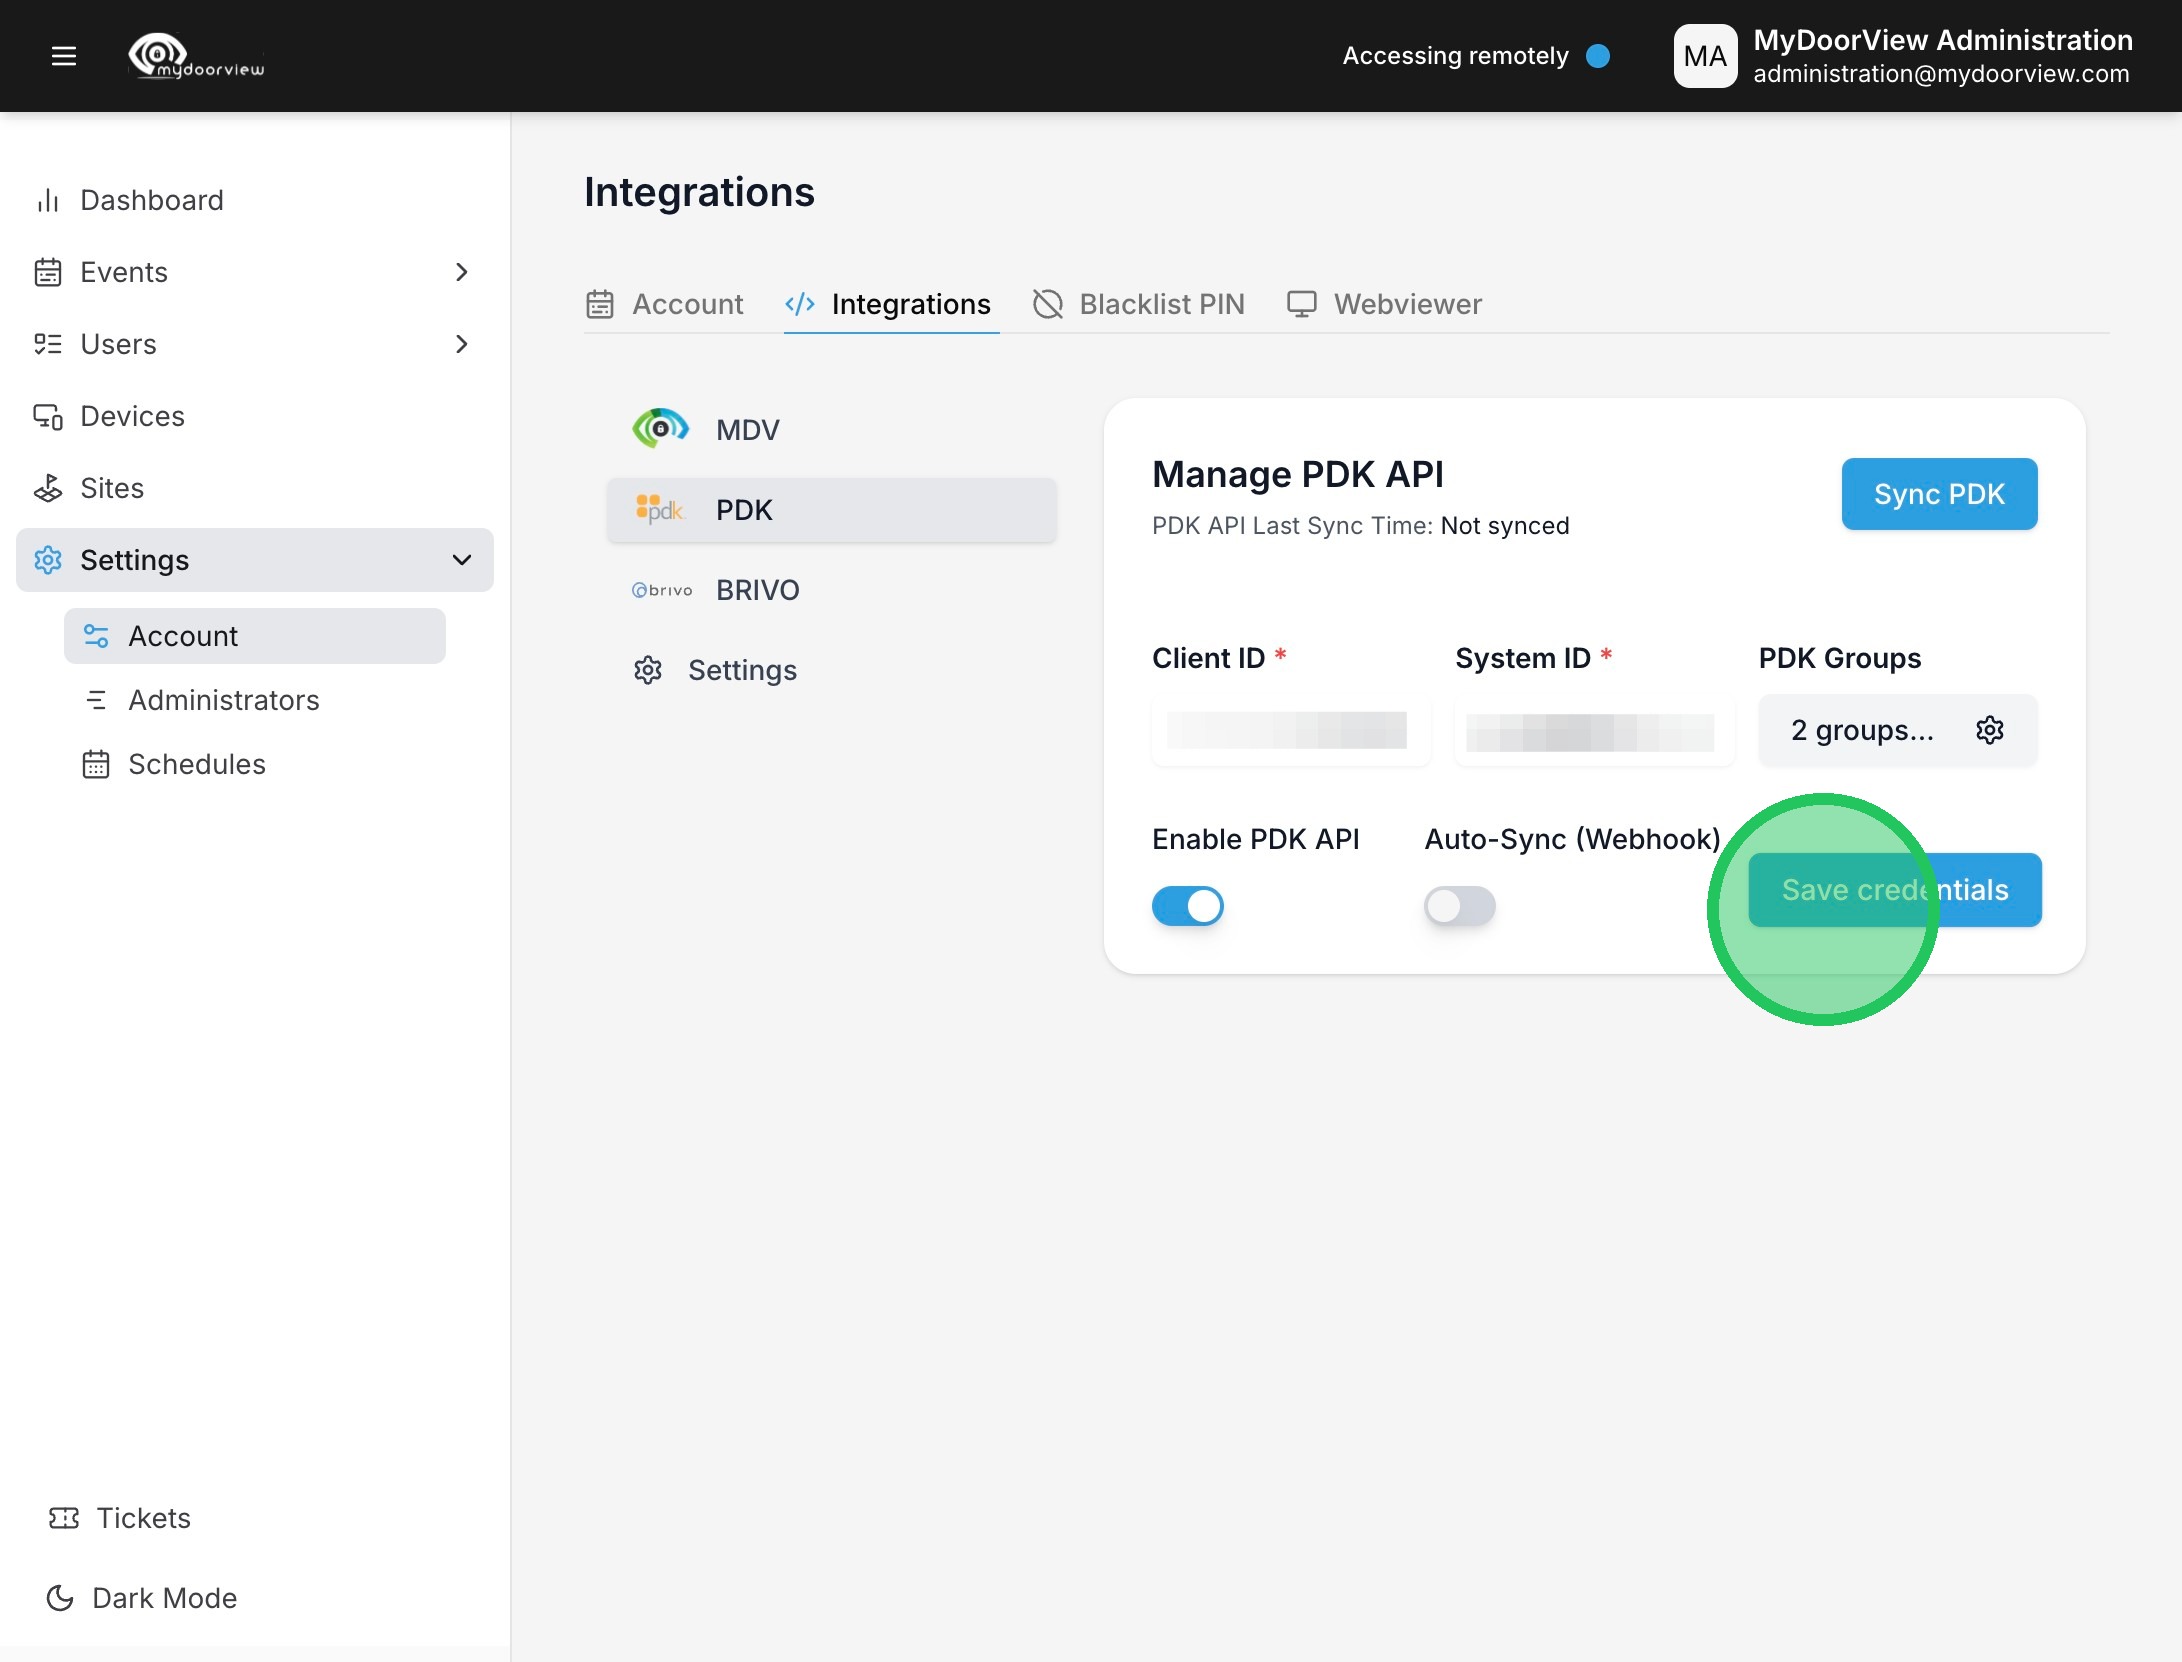The image size is (2182, 1662).
Task: Click the mydoorview logo
Action: [x=196, y=56]
